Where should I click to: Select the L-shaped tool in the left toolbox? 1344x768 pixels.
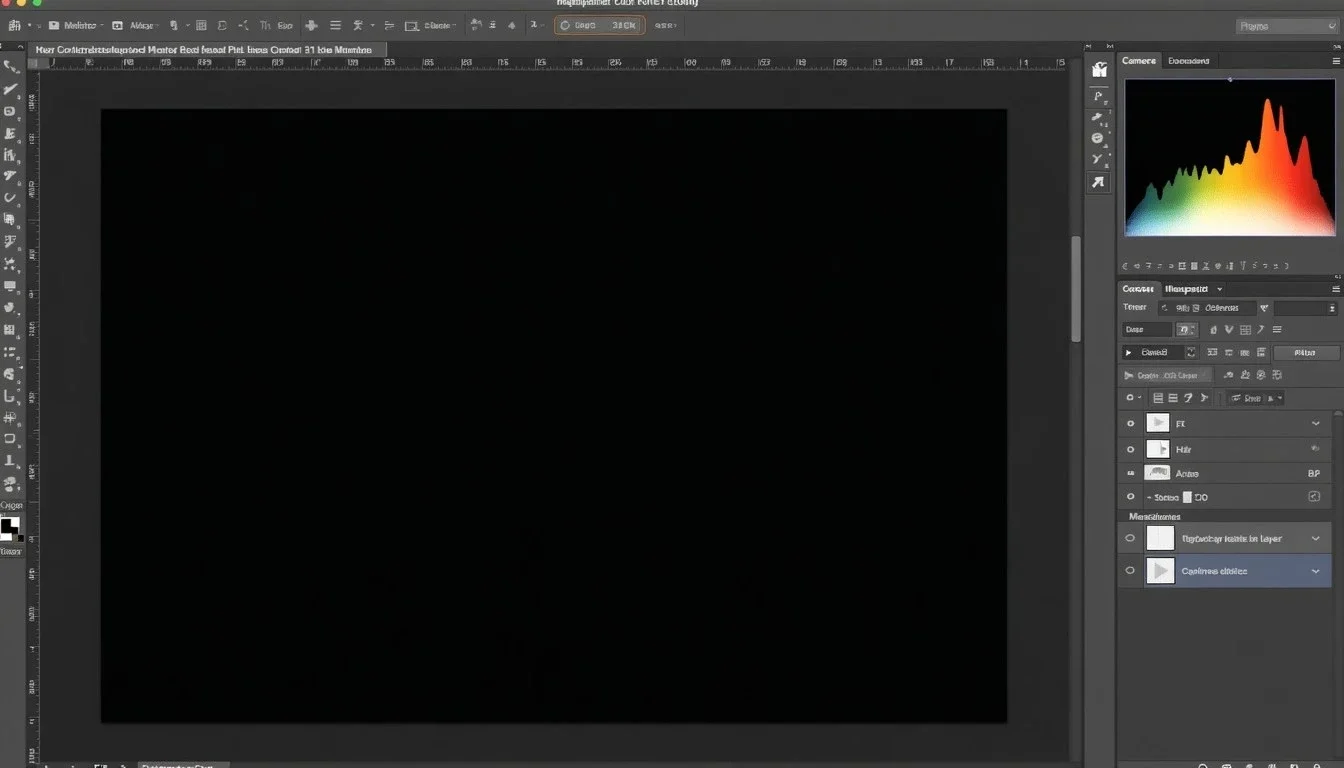point(11,396)
